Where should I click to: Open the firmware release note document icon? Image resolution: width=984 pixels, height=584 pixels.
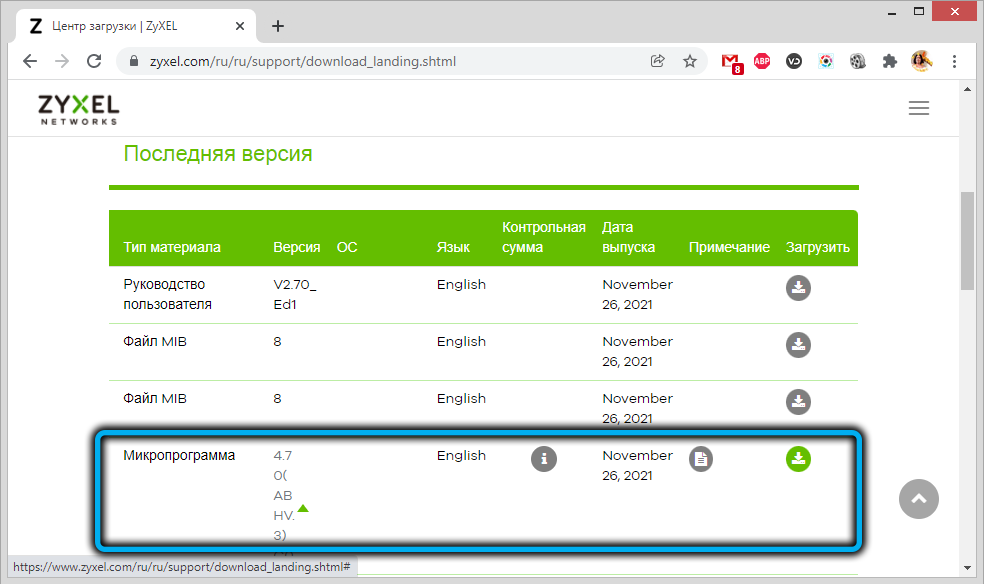click(701, 459)
